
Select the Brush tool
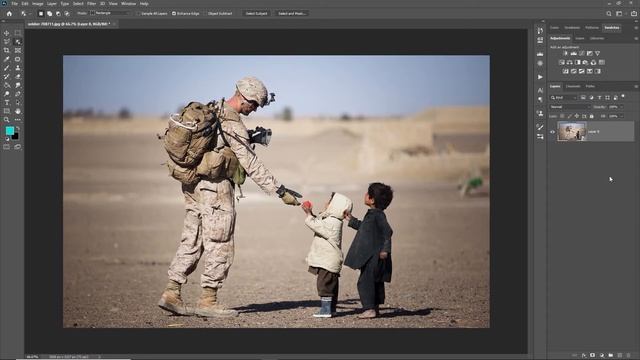(x=7, y=68)
